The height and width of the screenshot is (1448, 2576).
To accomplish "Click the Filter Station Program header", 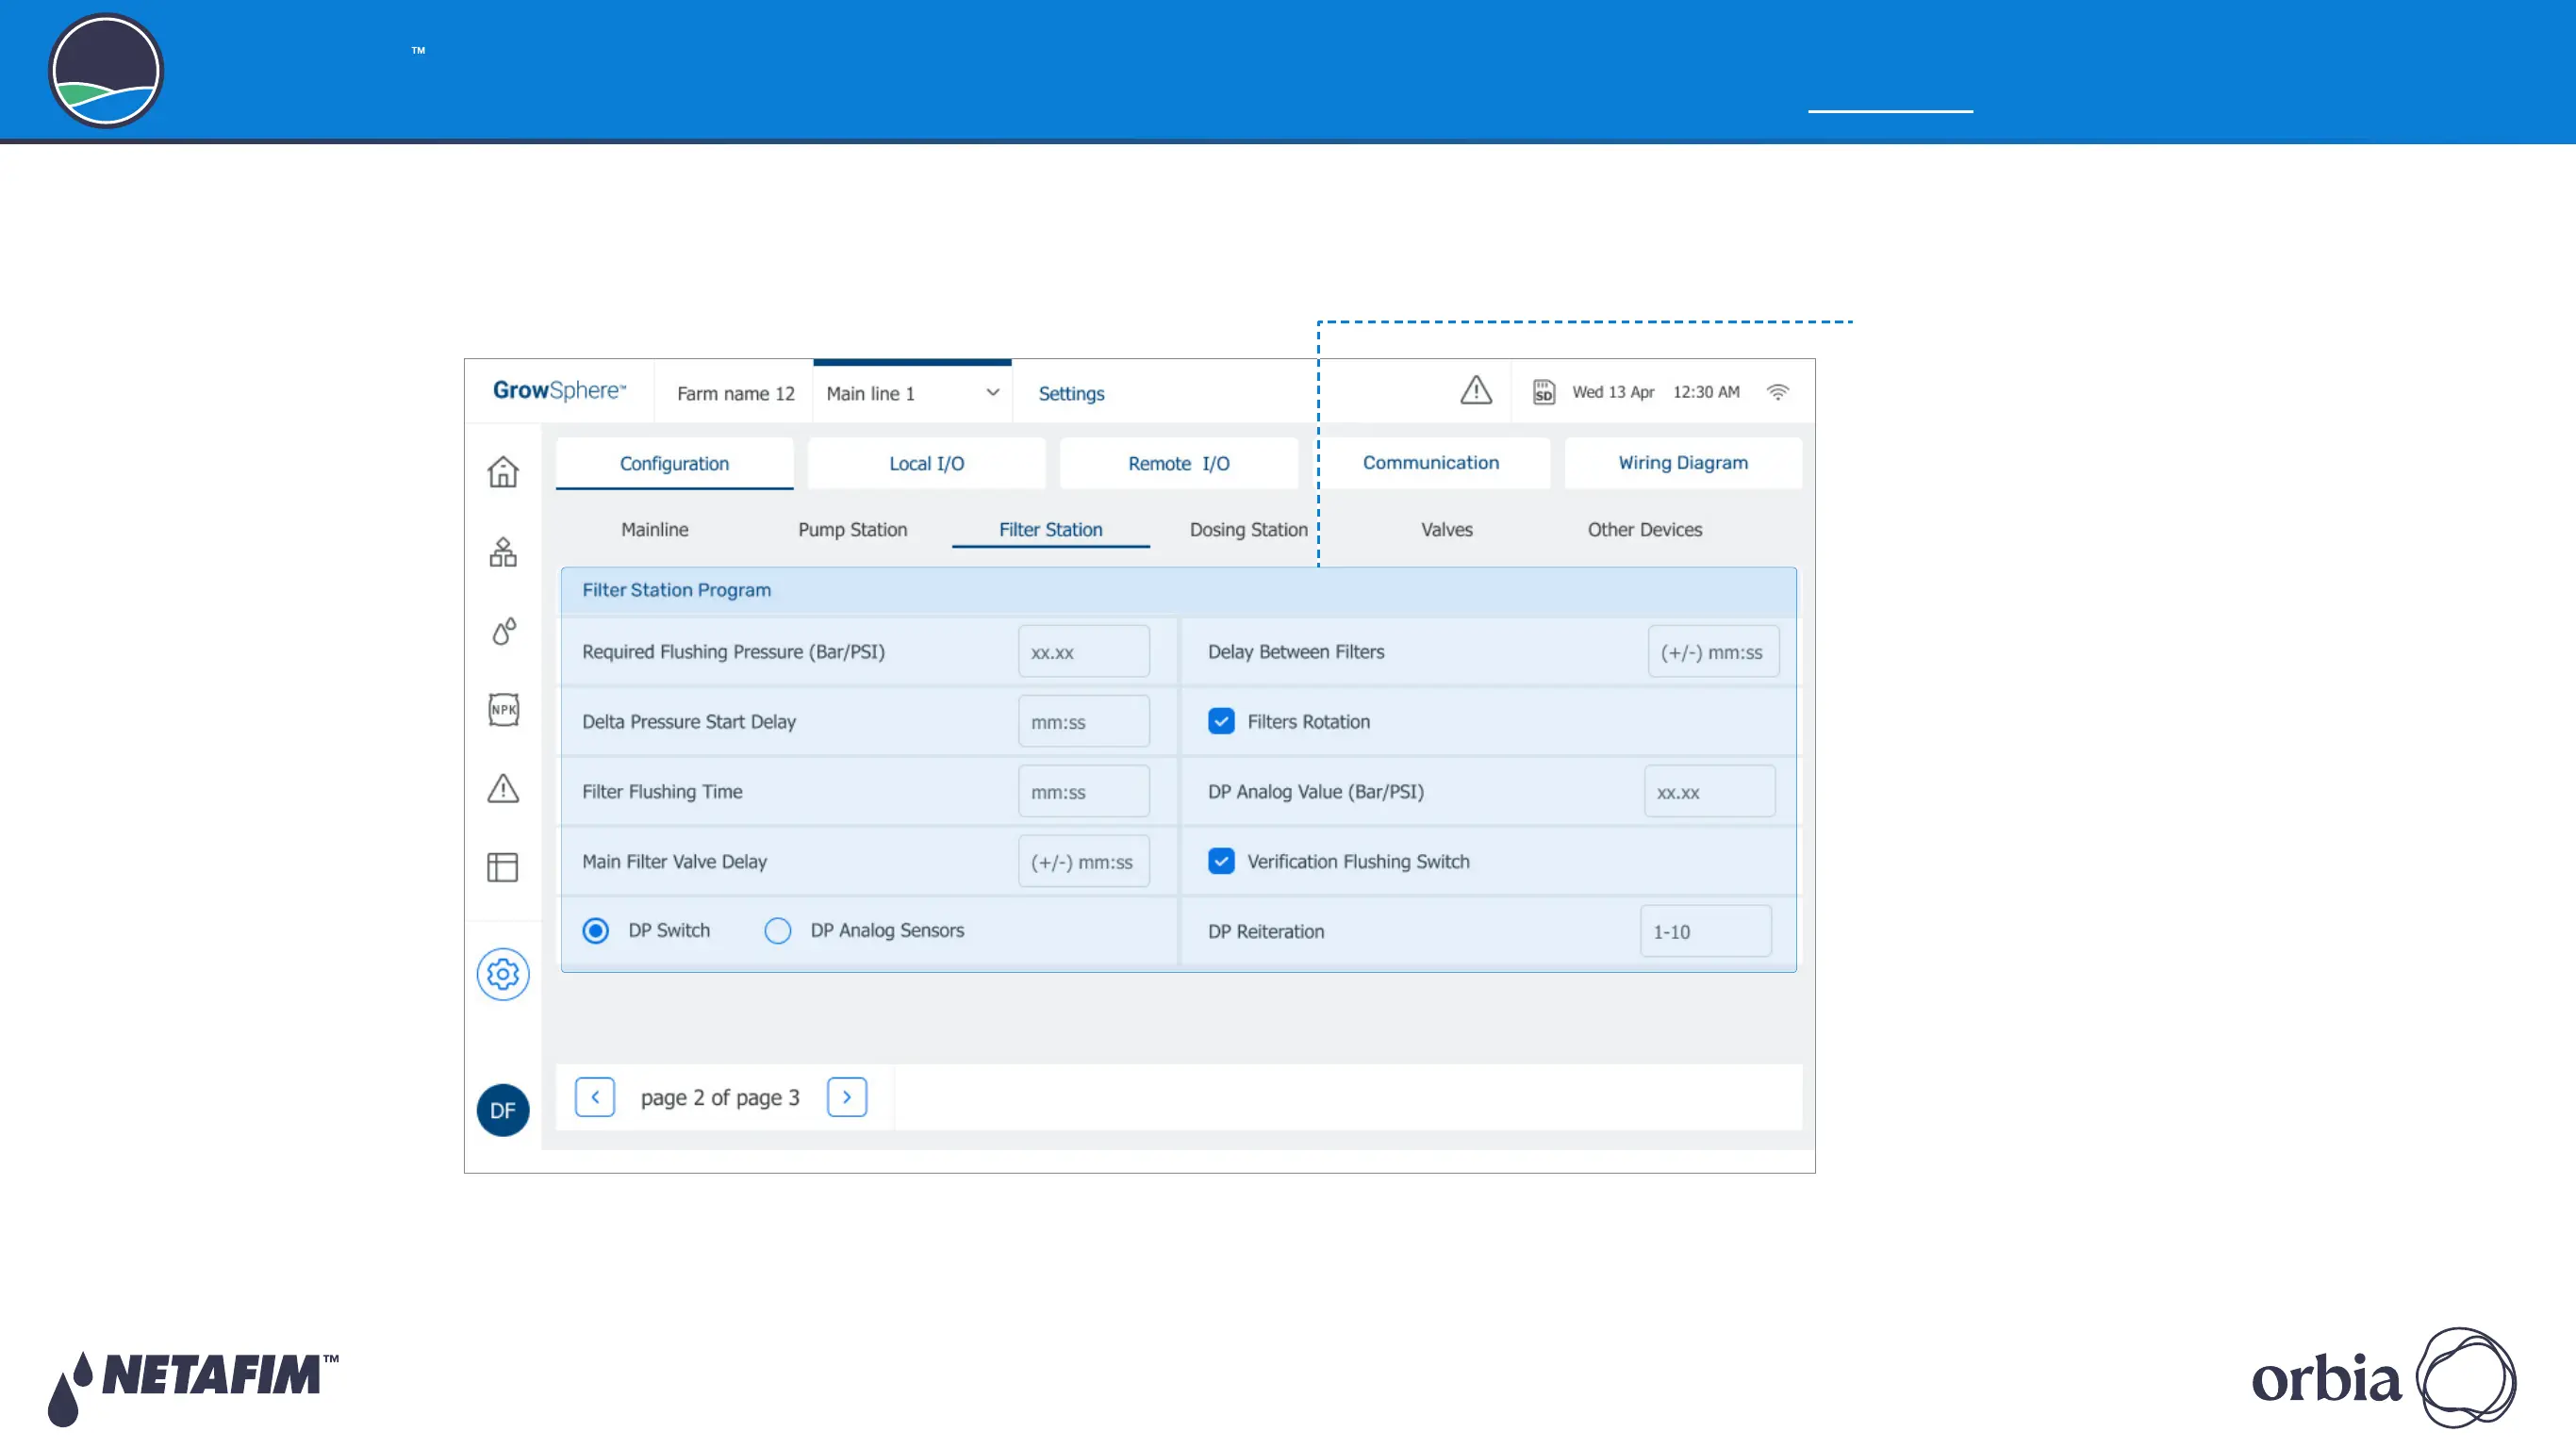I will click(x=1178, y=590).
